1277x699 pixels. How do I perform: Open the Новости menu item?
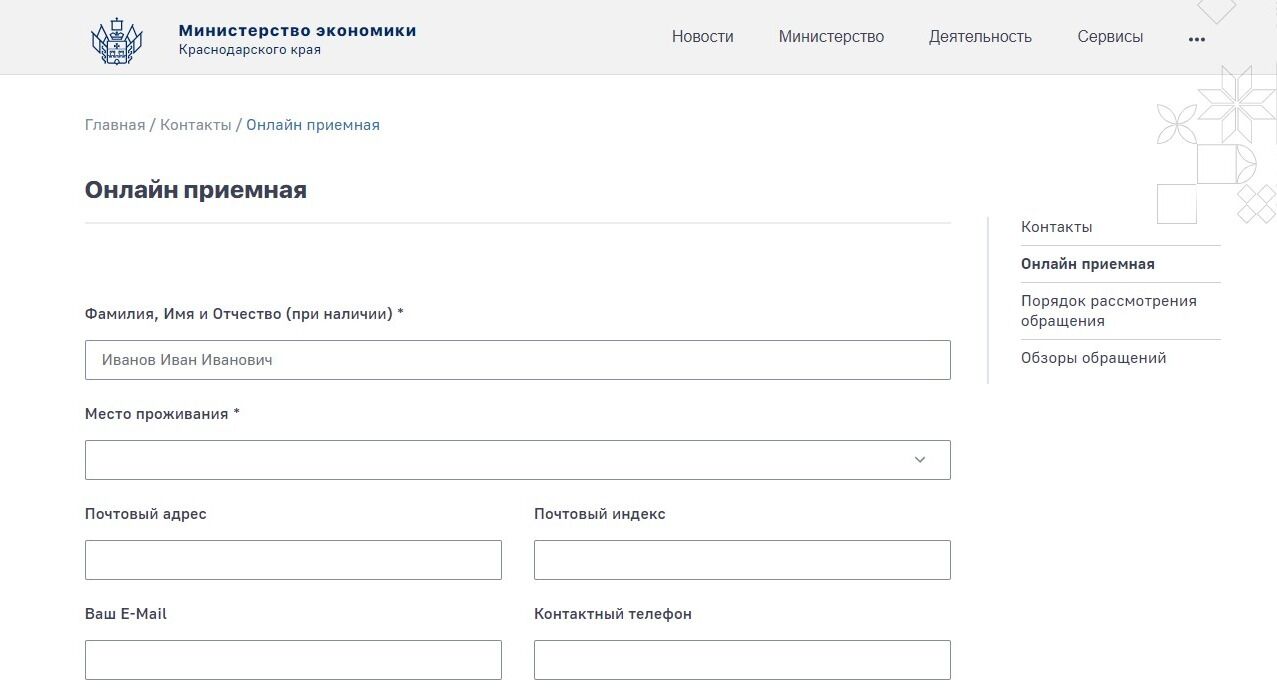(702, 37)
